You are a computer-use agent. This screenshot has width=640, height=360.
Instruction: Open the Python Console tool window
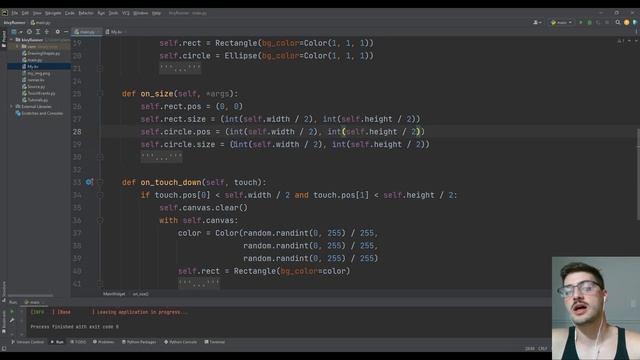[180, 342]
